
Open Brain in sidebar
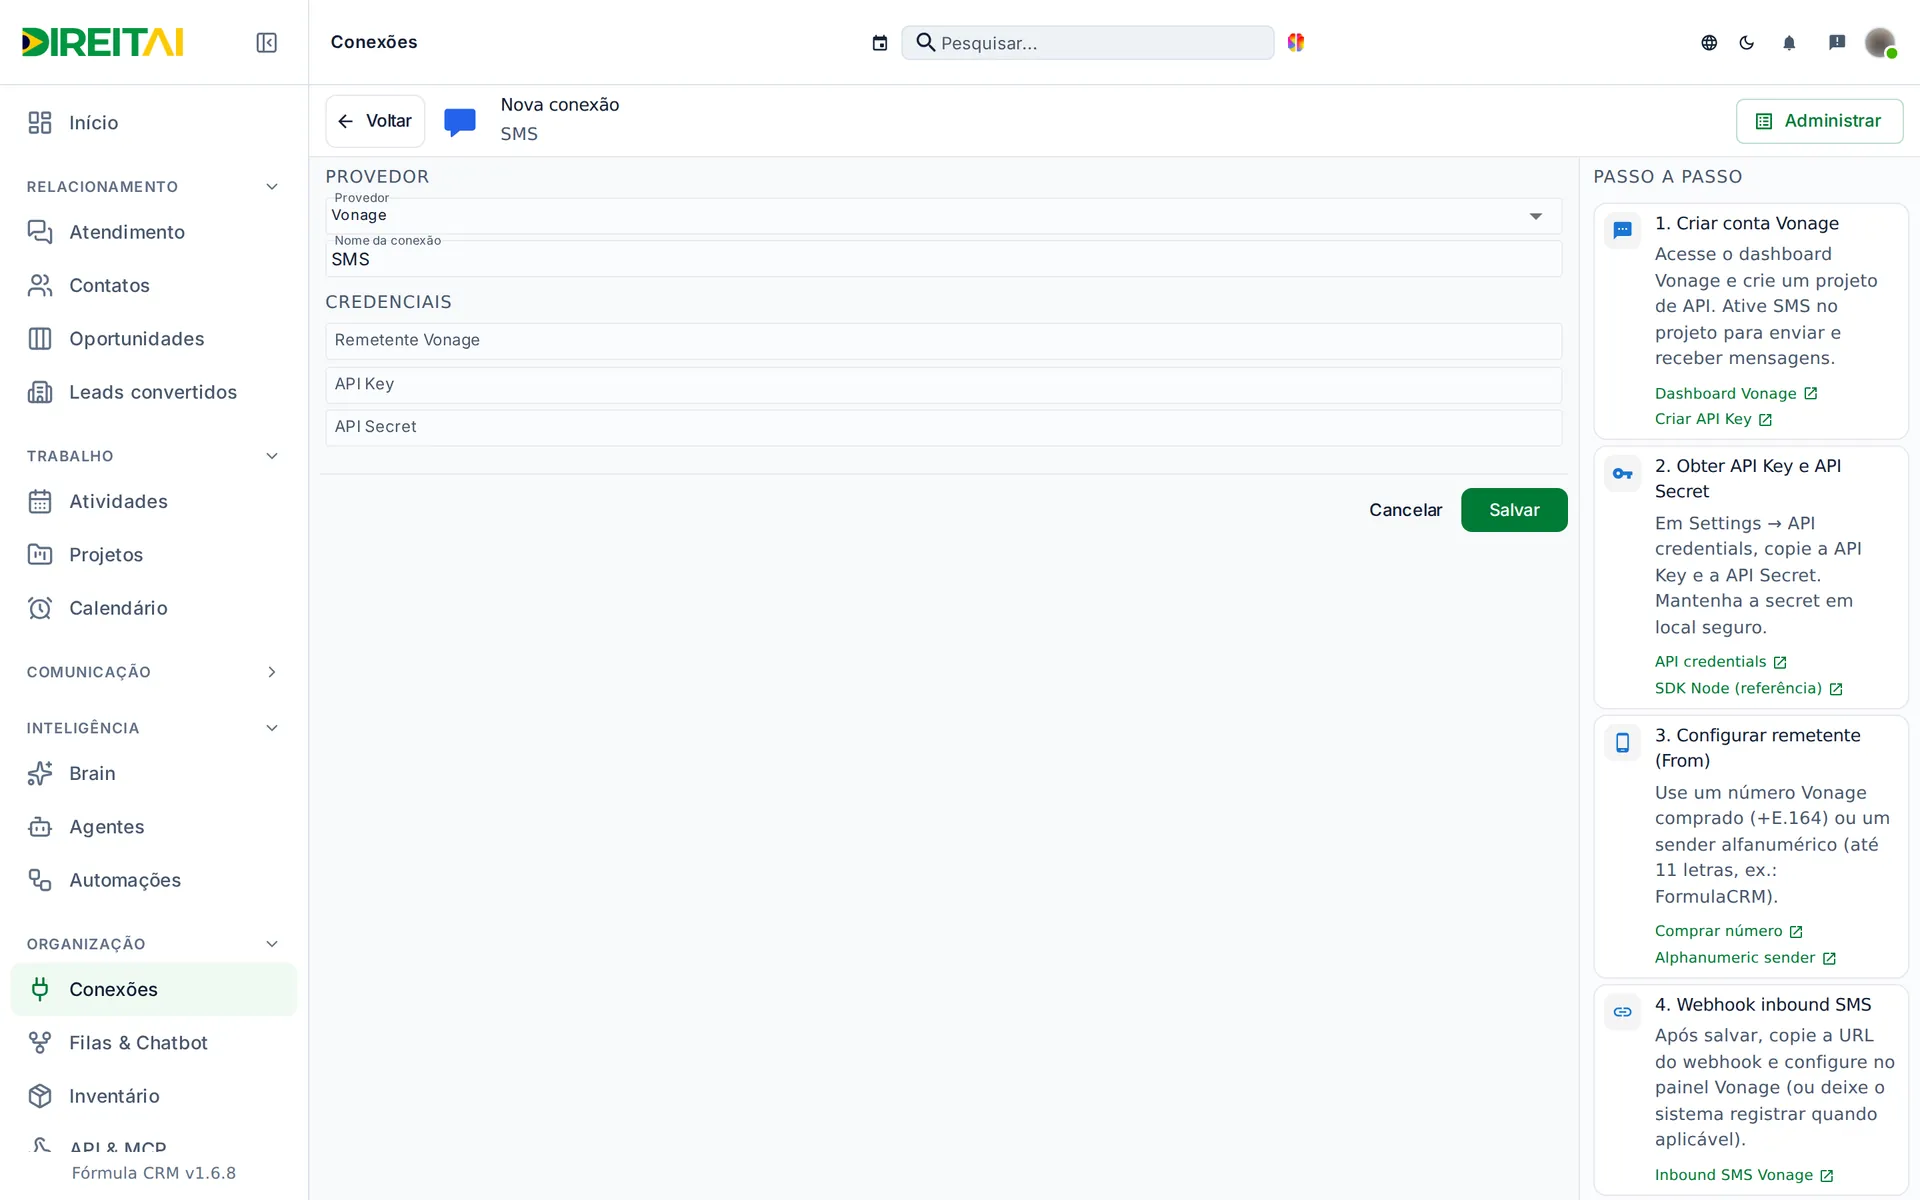(154, 774)
